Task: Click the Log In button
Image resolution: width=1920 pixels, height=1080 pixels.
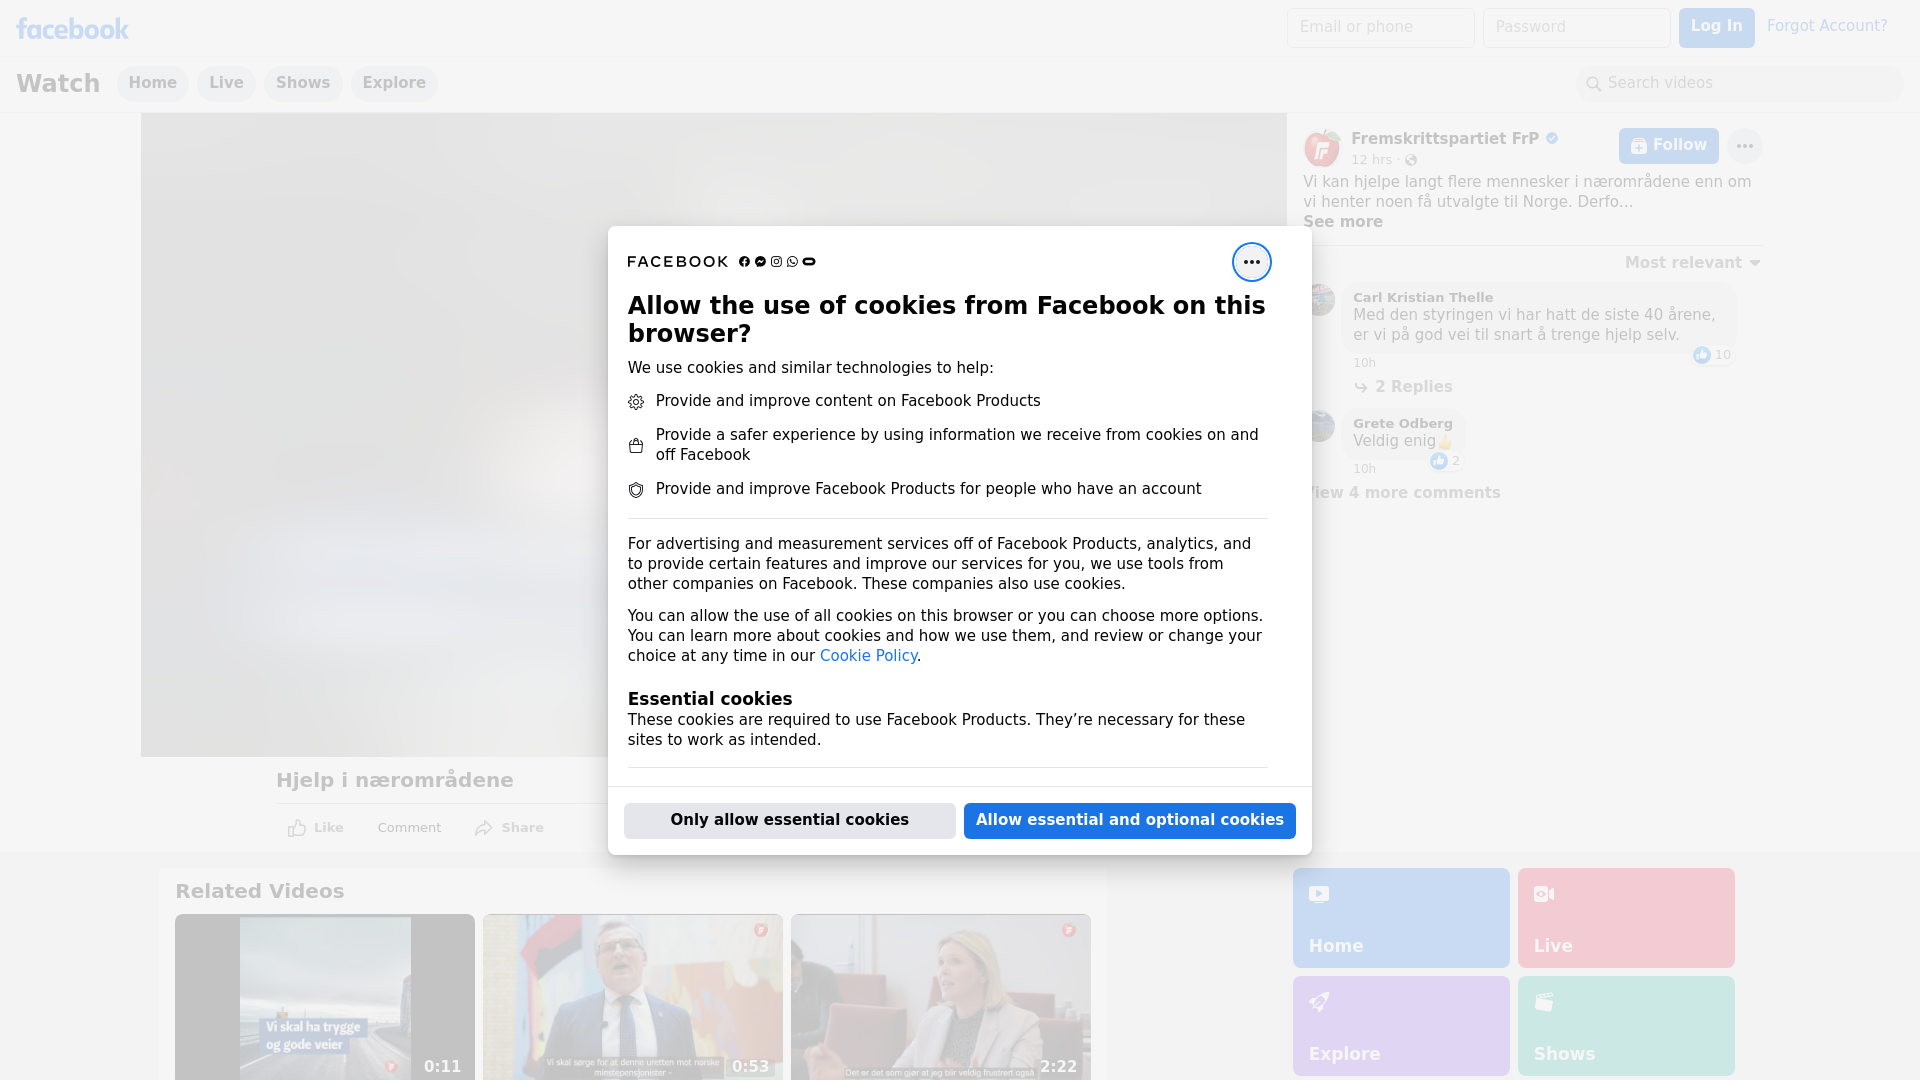Action: pyautogui.click(x=1716, y=28)
